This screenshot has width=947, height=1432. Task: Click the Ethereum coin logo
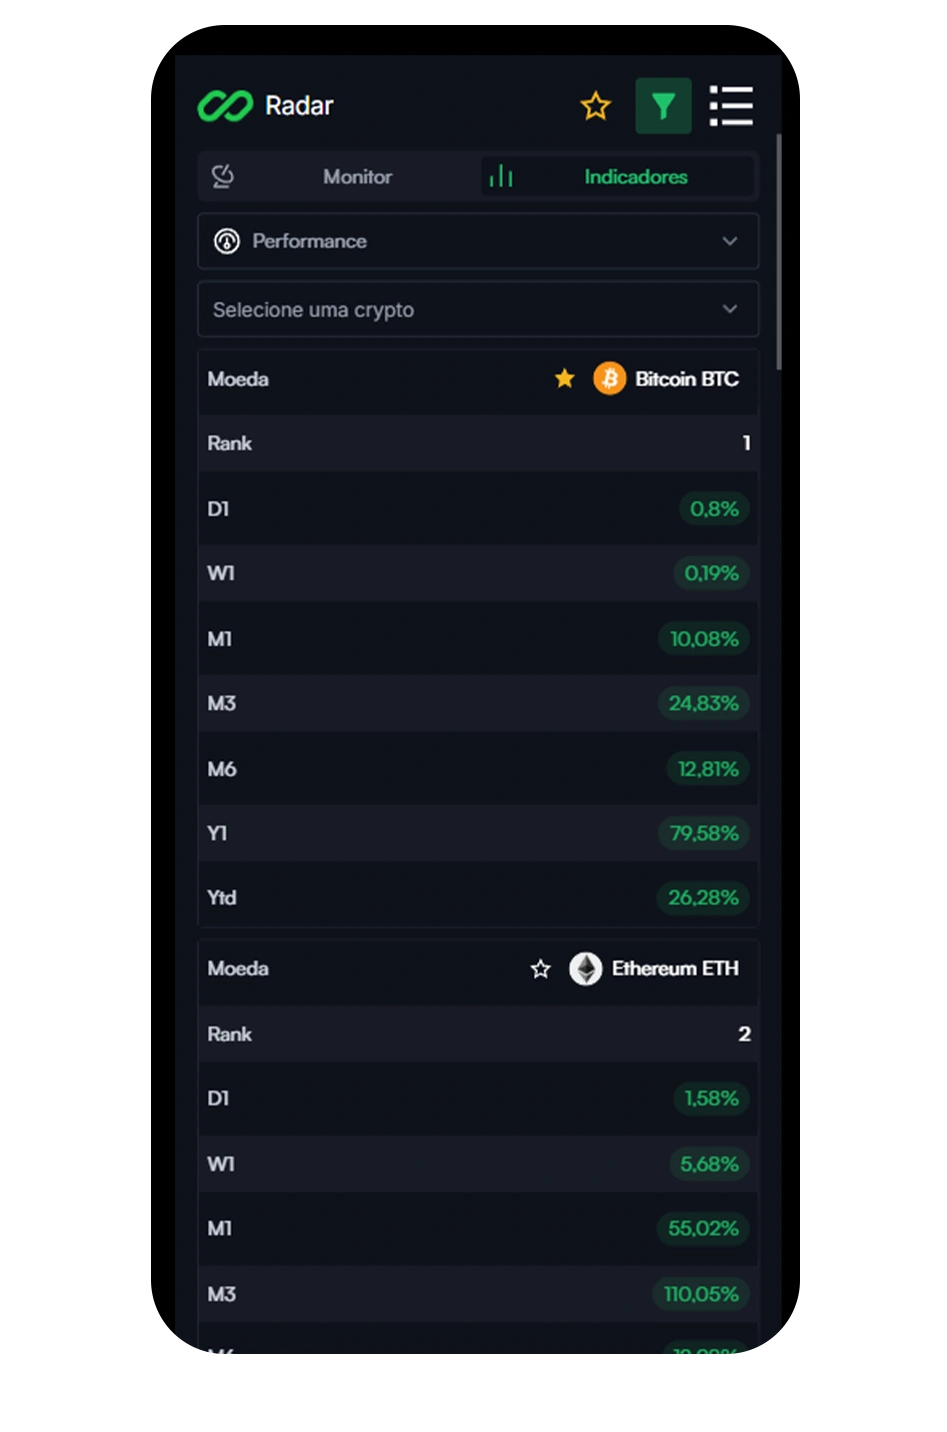pos(586,969)
